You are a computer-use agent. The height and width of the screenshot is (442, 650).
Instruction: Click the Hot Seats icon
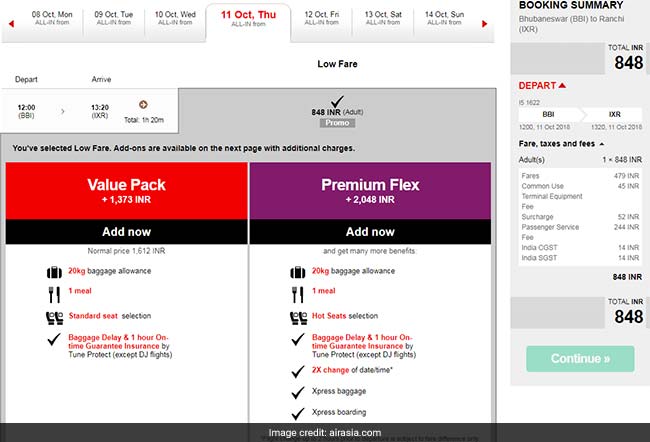click(296, 317)
